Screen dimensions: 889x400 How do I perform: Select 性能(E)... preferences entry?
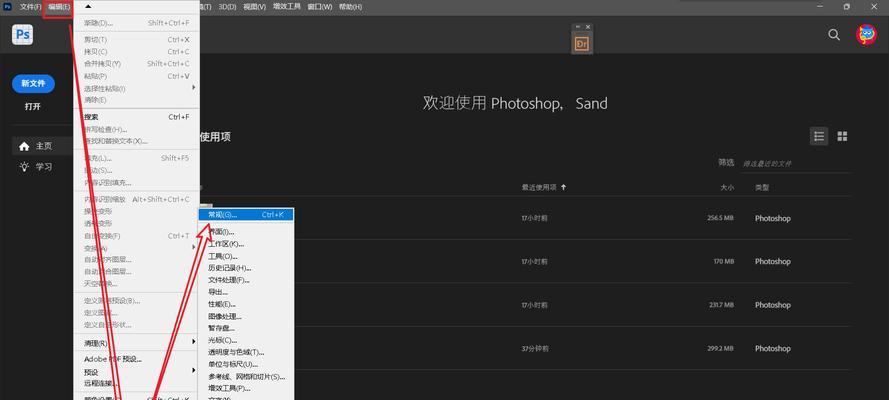[245, 304]
